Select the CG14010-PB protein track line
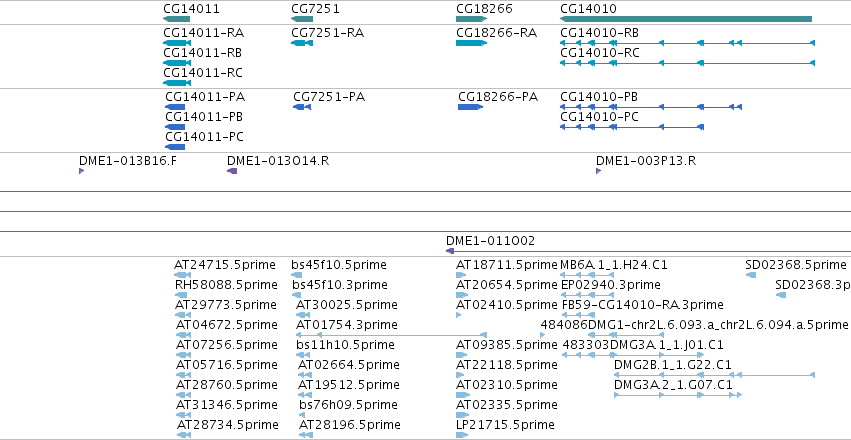This screenshot has height=440, width=851. (x=651, y=107)
